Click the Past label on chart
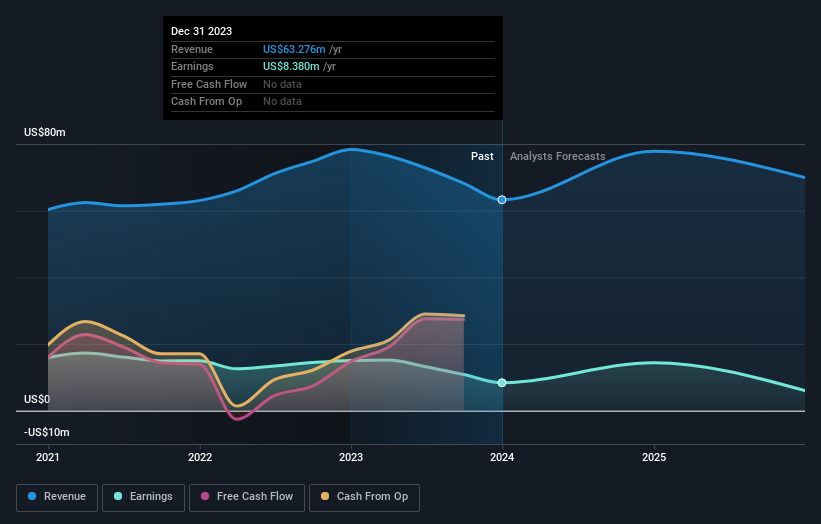 tap(482, 157)
